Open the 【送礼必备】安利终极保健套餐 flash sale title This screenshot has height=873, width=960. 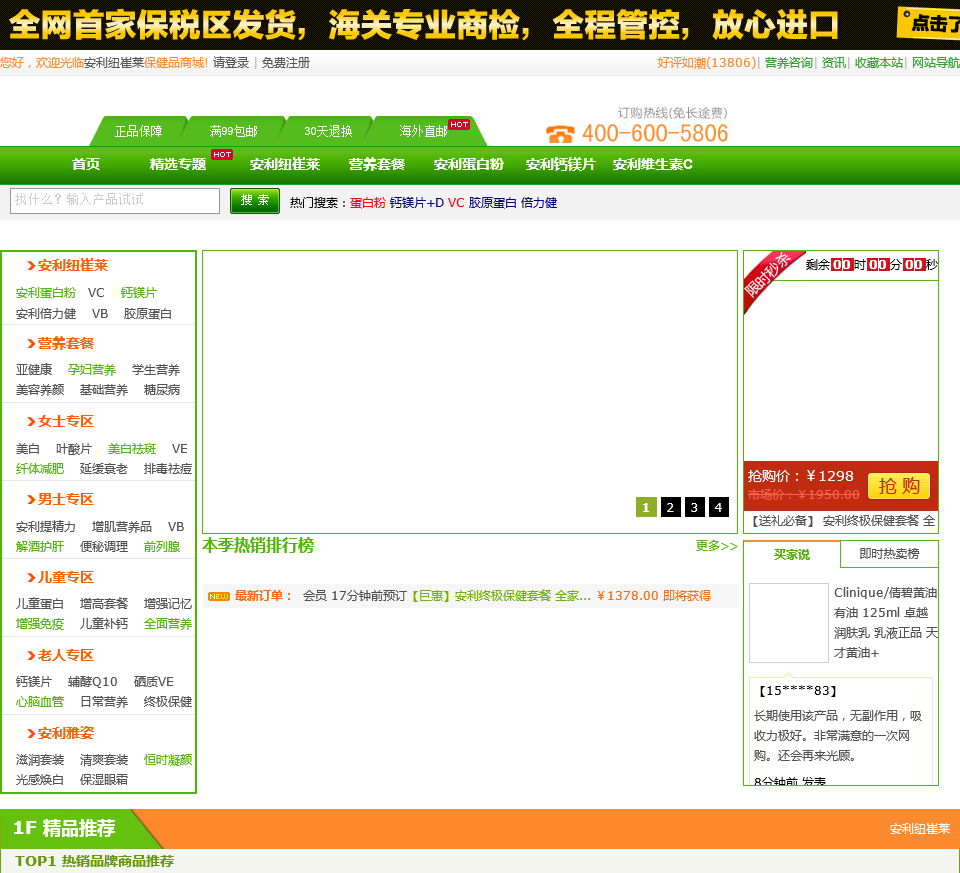(842, 521)
